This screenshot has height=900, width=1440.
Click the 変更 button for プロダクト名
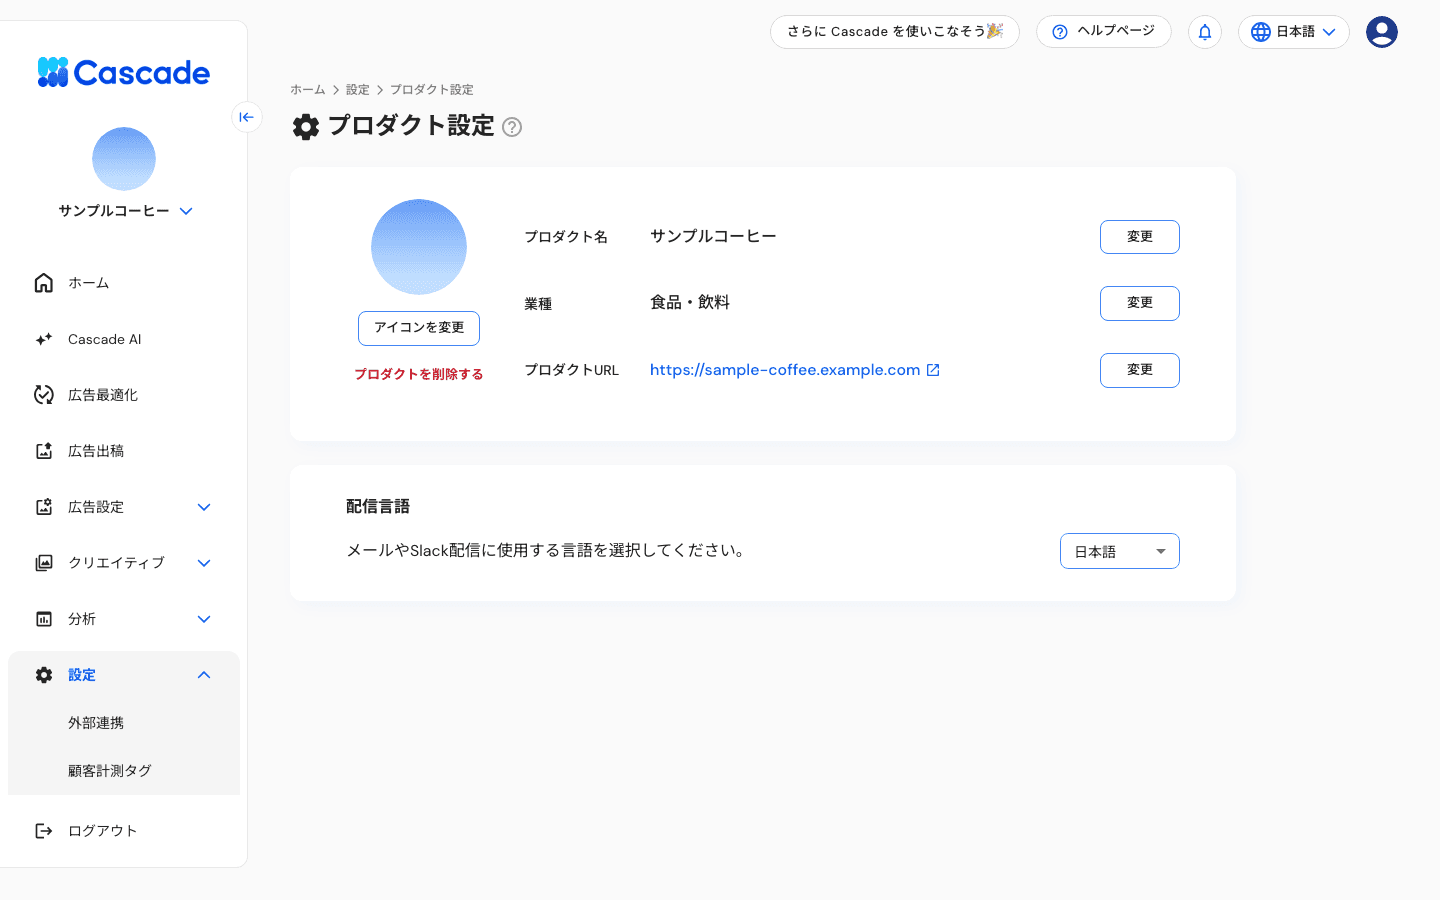click(1140, 237)
